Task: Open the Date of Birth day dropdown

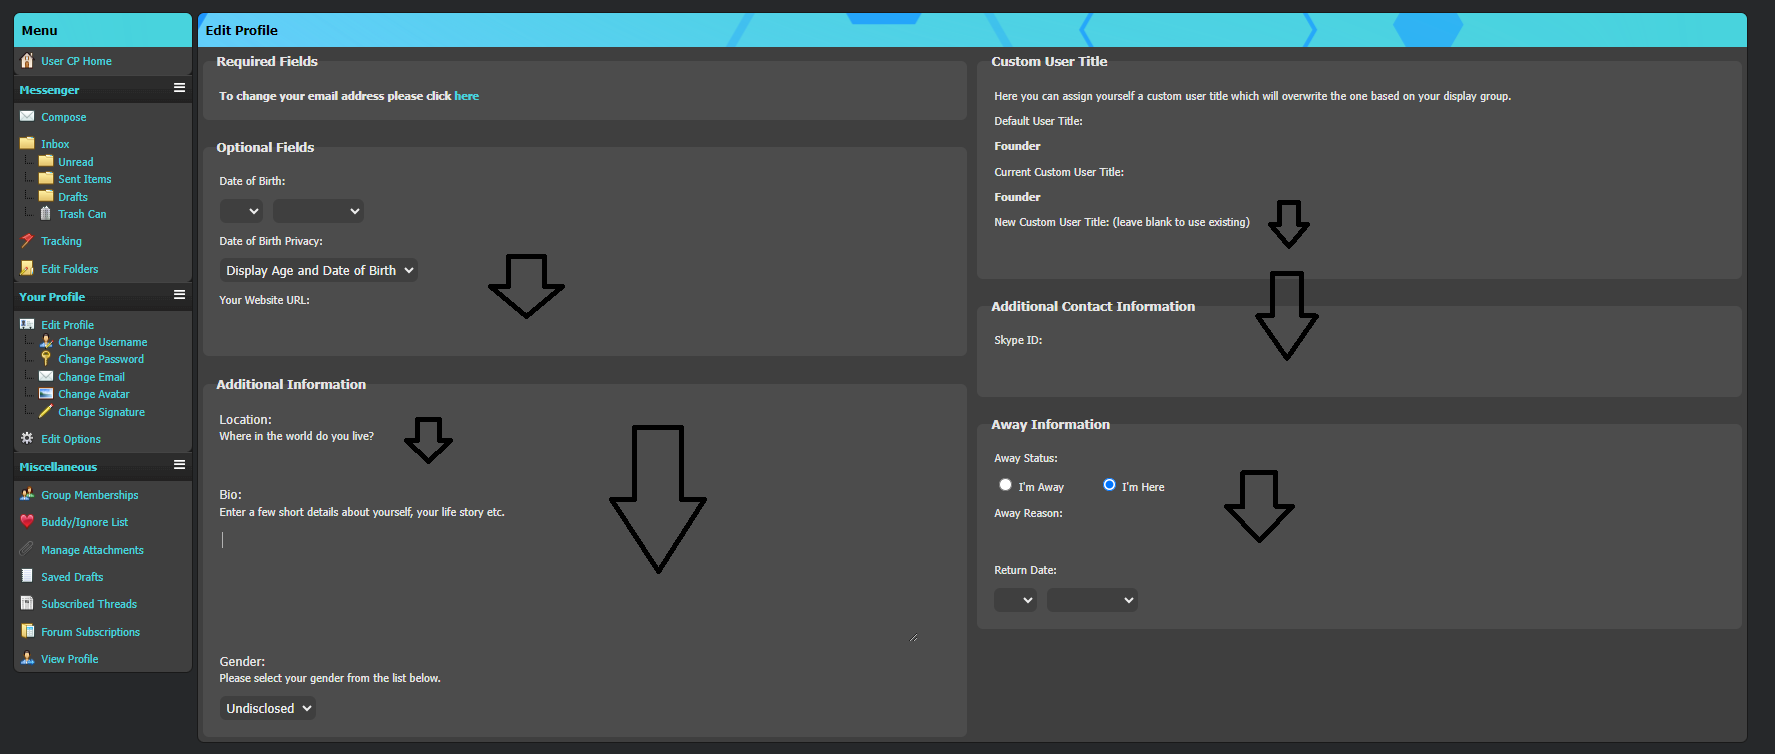Action: pos(241,211)
